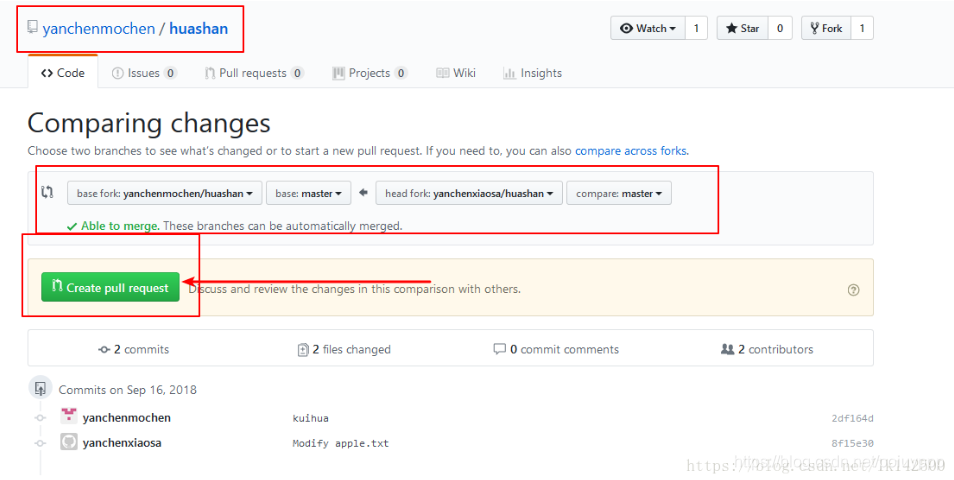Click the Create pull request button
This screenshot has width=954, height=480.
(x=110, y=287)
